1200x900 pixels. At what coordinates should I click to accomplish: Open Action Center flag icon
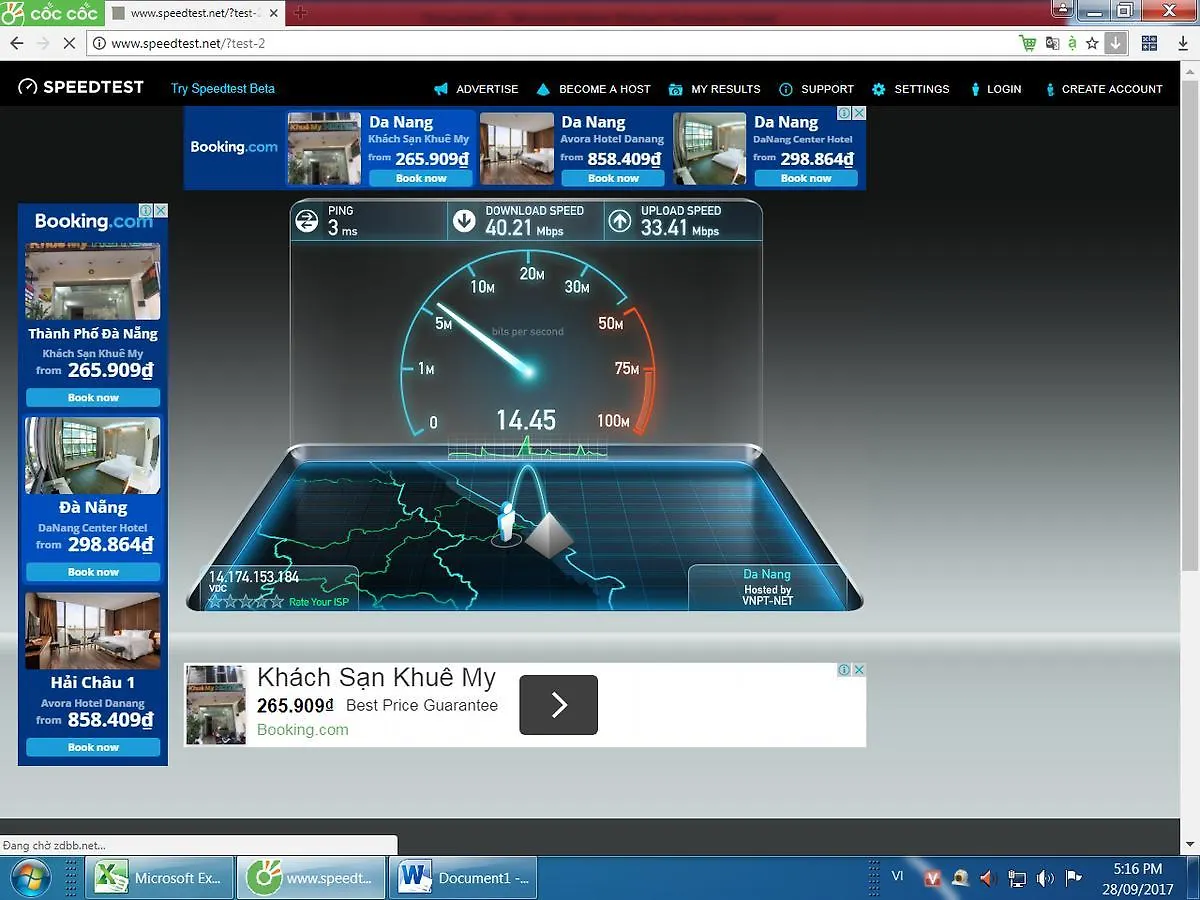(x=1074, y=878)
